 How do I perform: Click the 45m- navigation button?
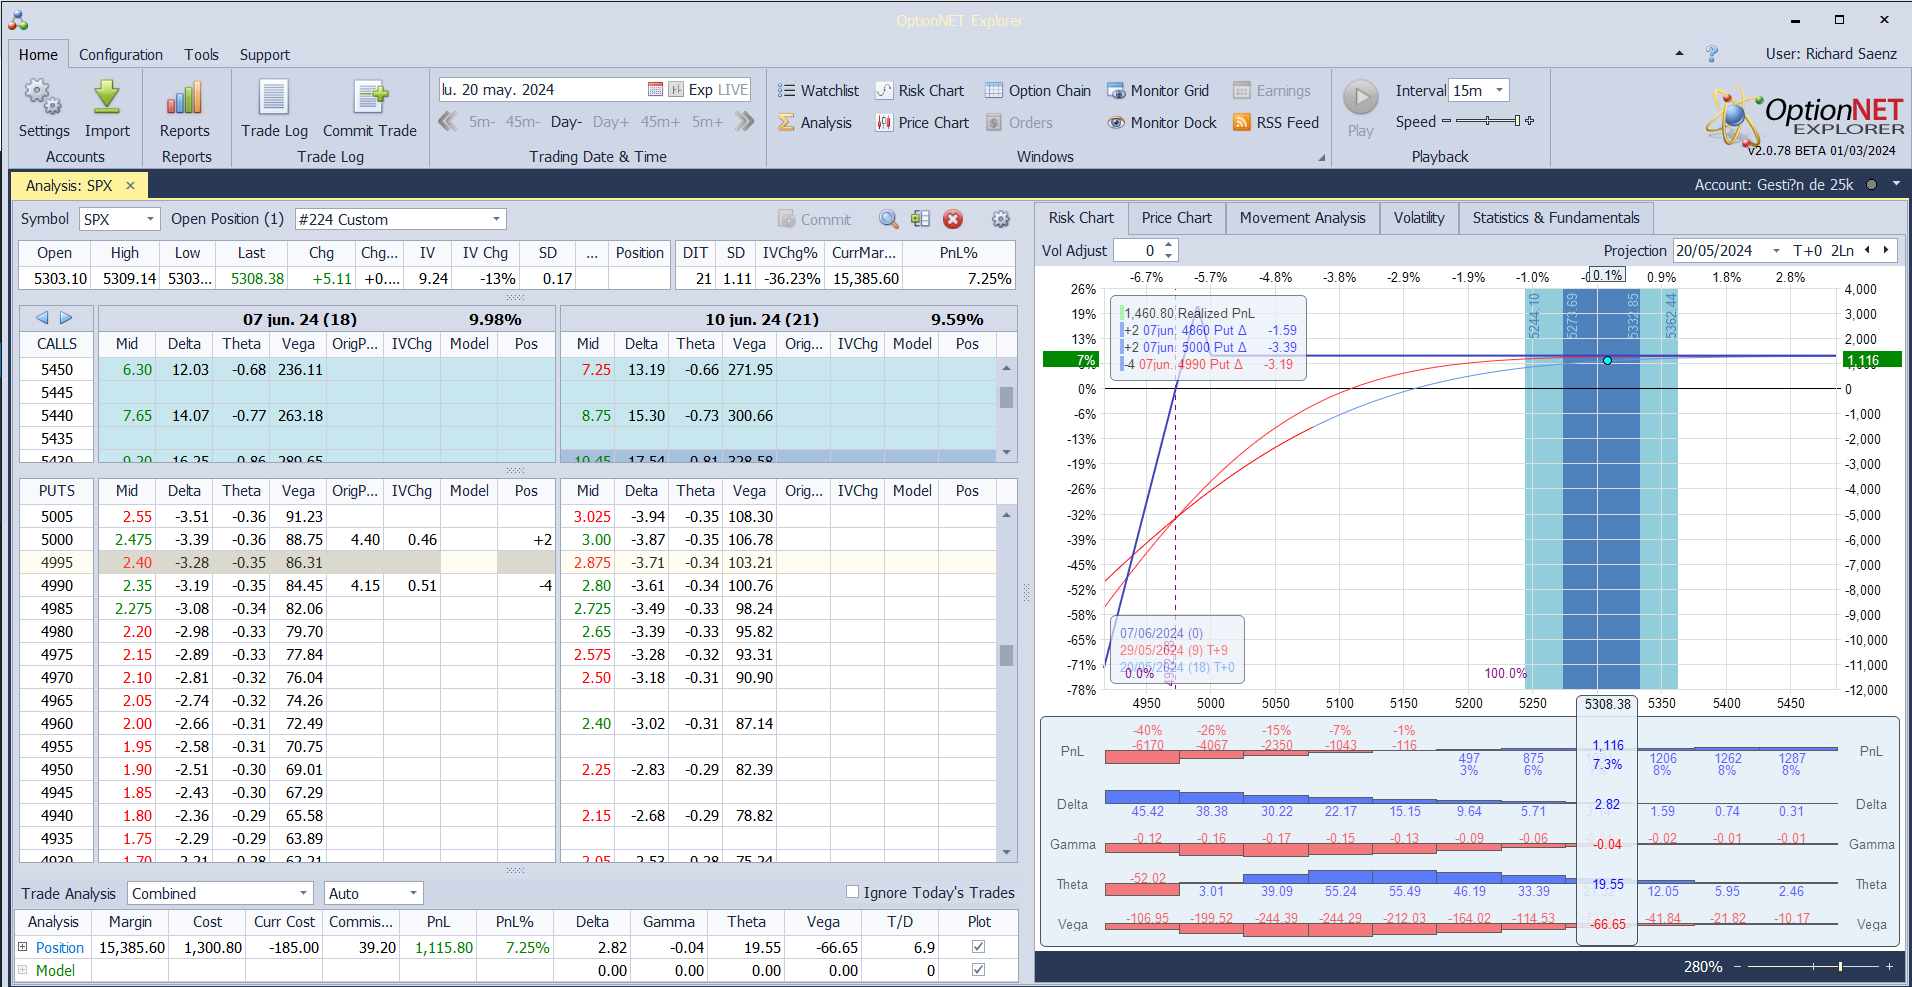[522, 122]
